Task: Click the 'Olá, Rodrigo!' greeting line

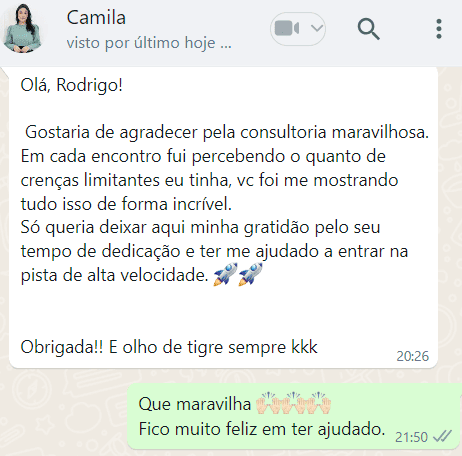Action: (72, 85)
